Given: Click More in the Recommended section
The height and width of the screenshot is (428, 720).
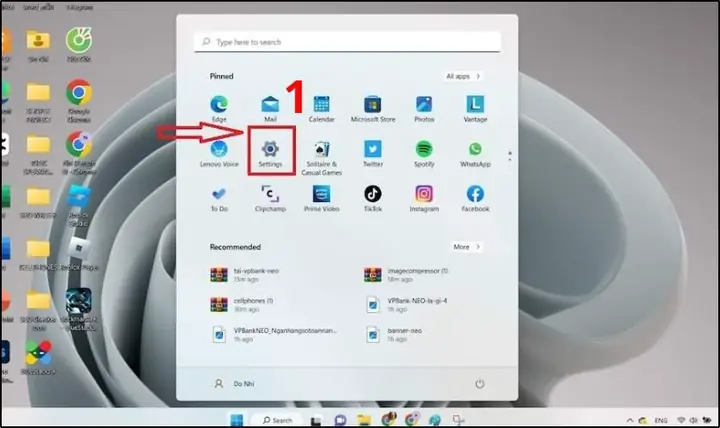Looking at the screenshot, I should (466, 247).
